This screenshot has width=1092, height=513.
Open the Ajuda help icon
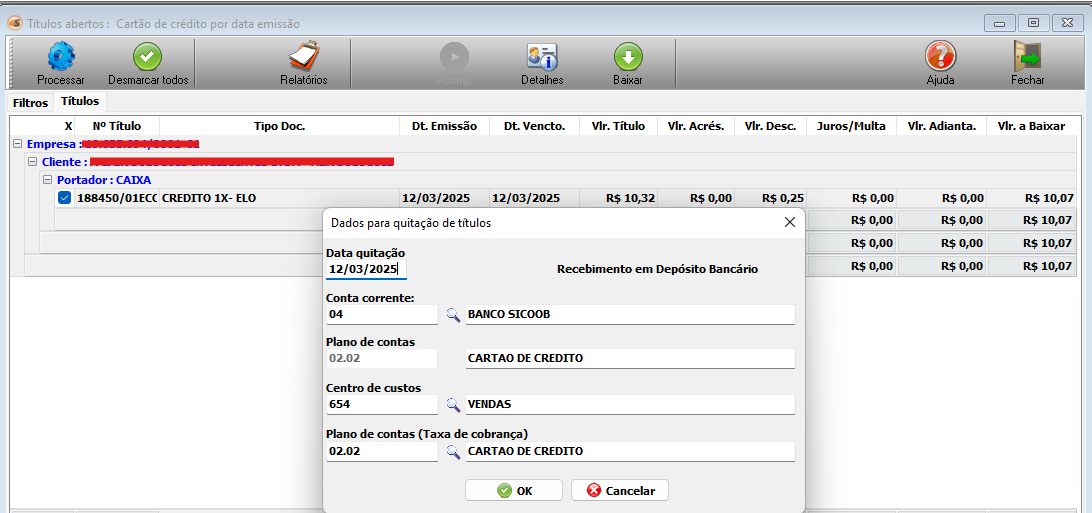(x=940, y=57)
